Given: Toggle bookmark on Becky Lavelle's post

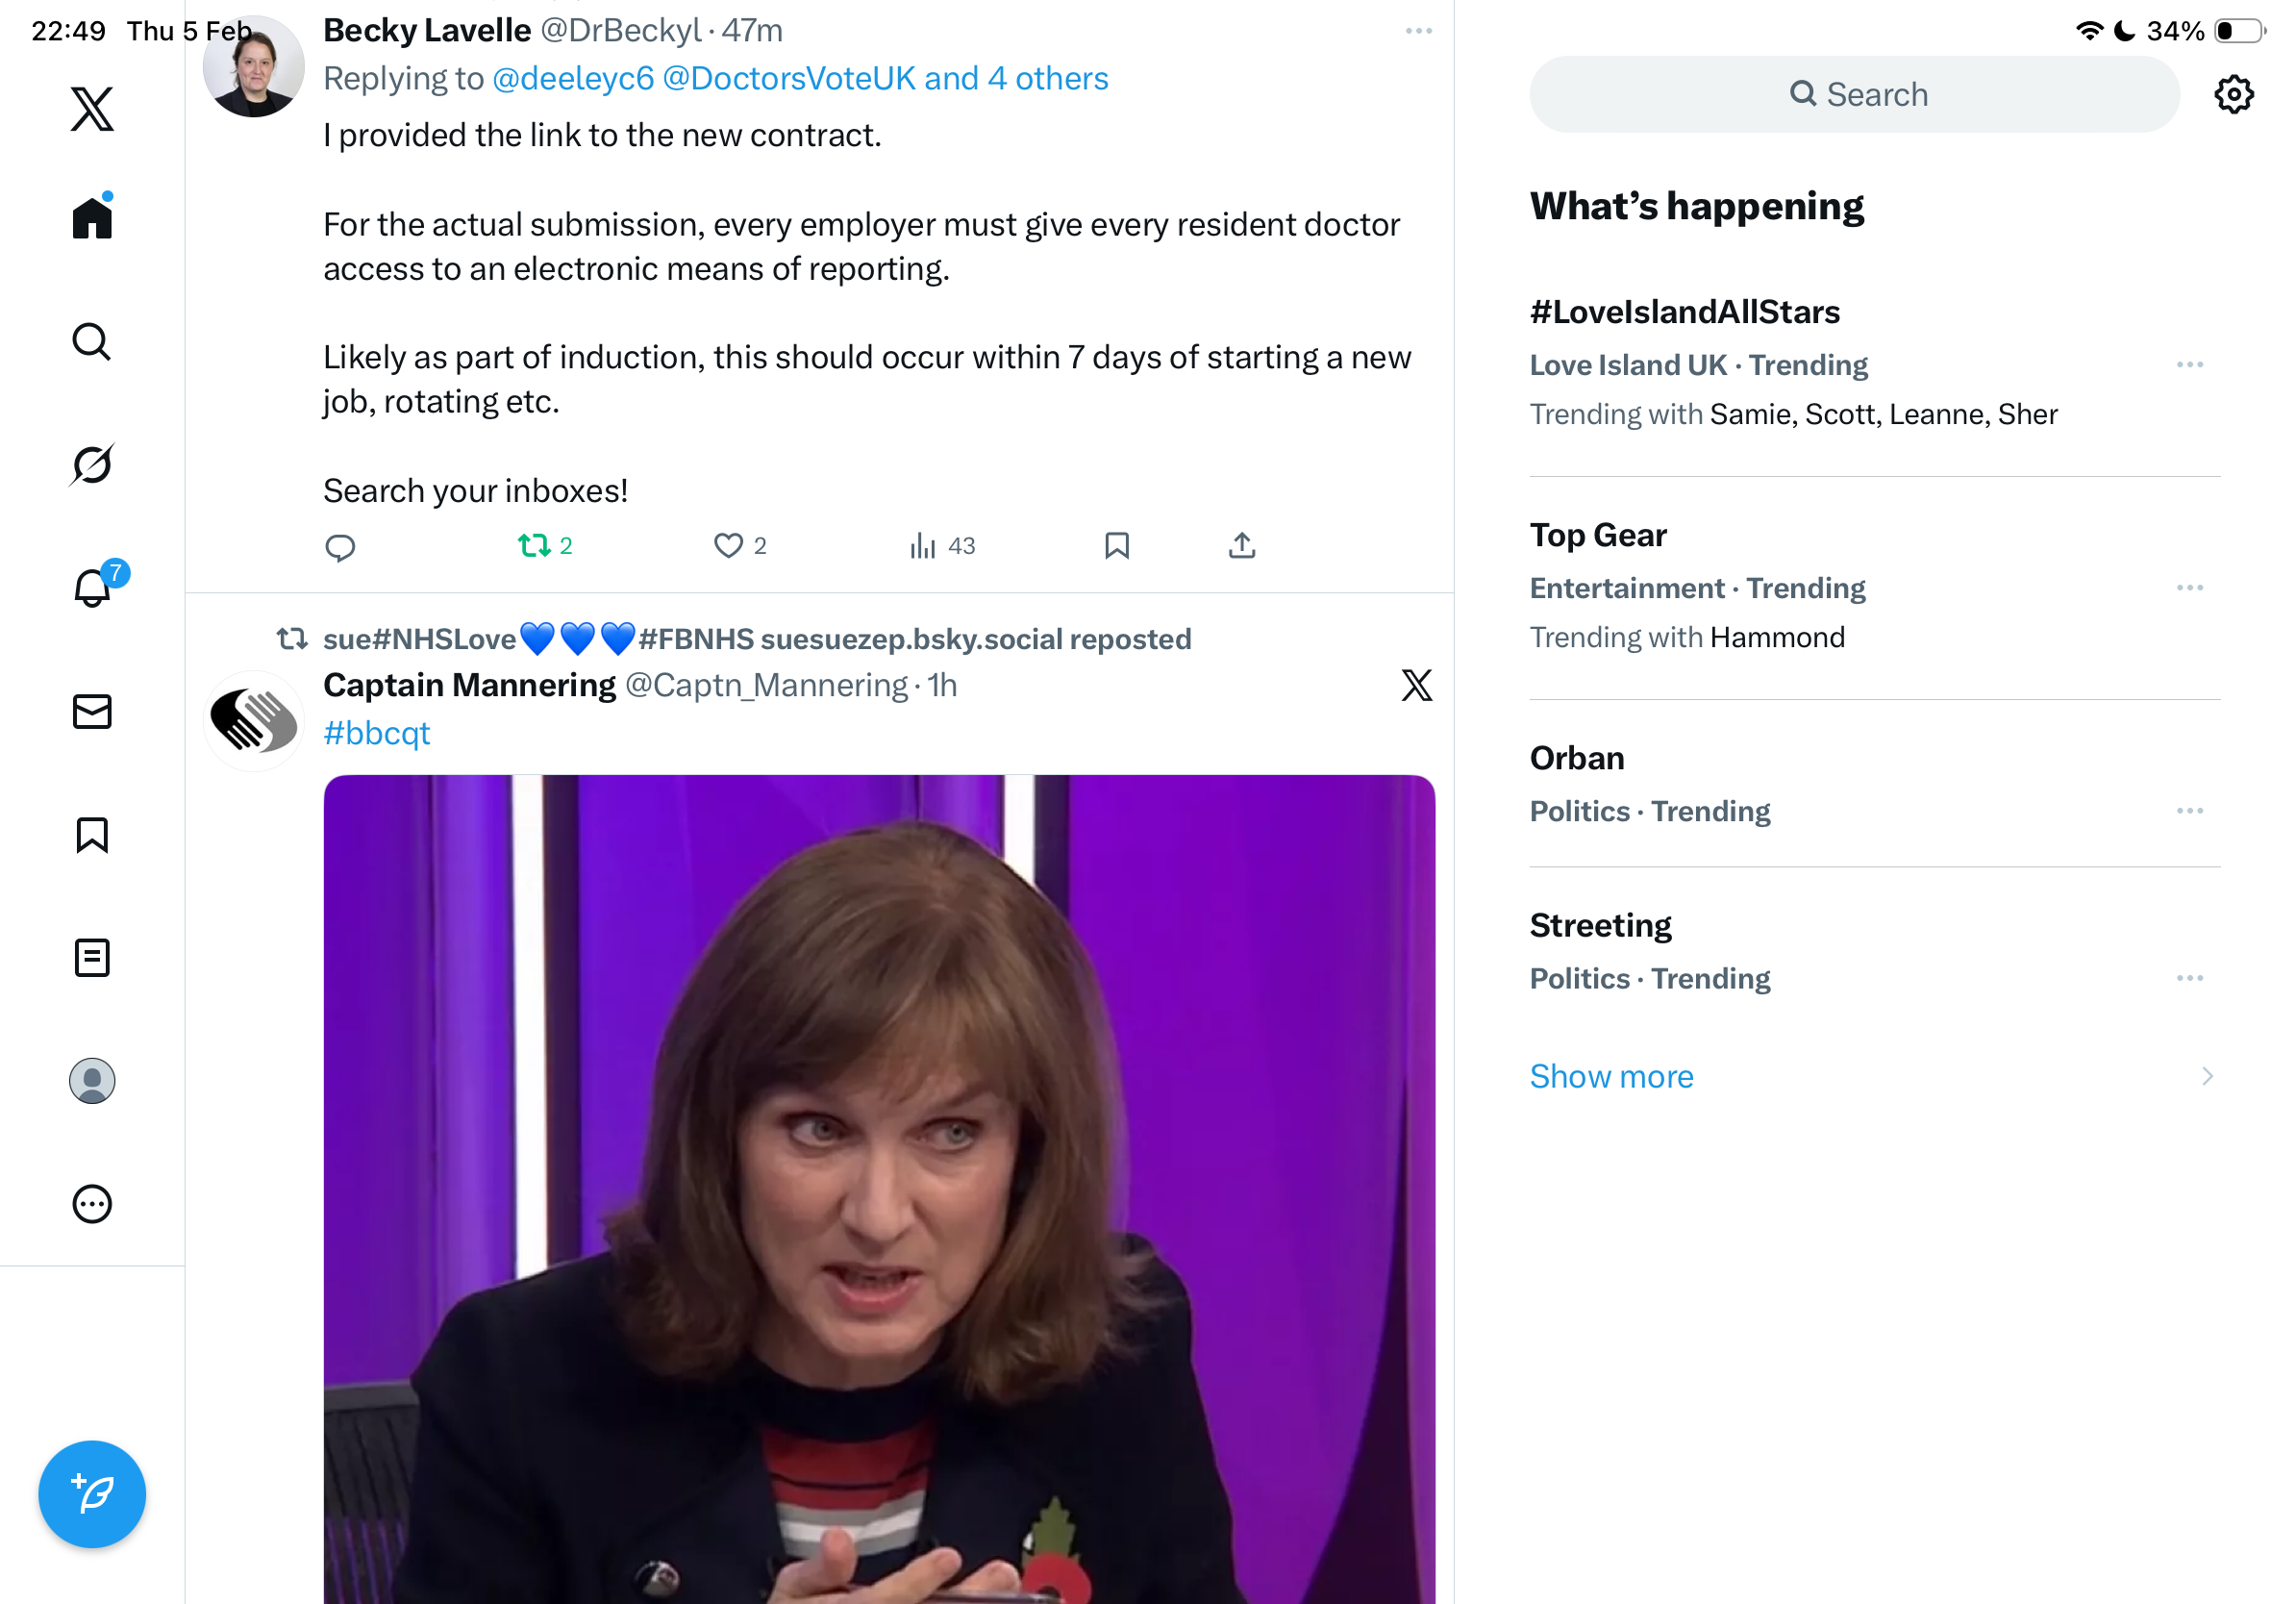Looking at the screenshot, I should coord(1117,545).
